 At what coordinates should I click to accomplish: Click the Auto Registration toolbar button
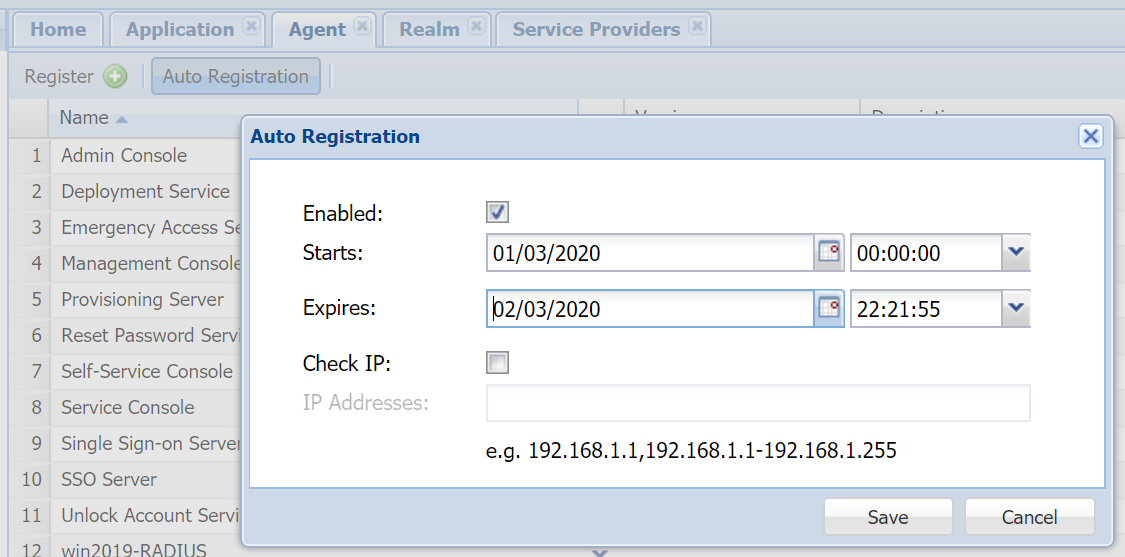tap(236, 76)
